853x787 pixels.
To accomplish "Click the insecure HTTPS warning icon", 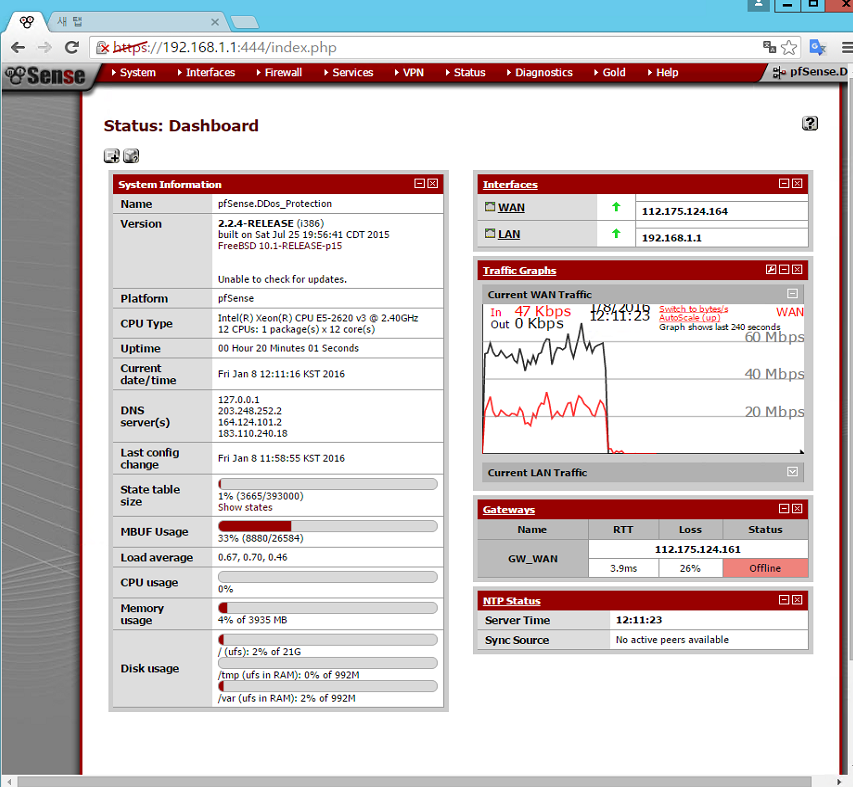I will [x=103, y=48].
